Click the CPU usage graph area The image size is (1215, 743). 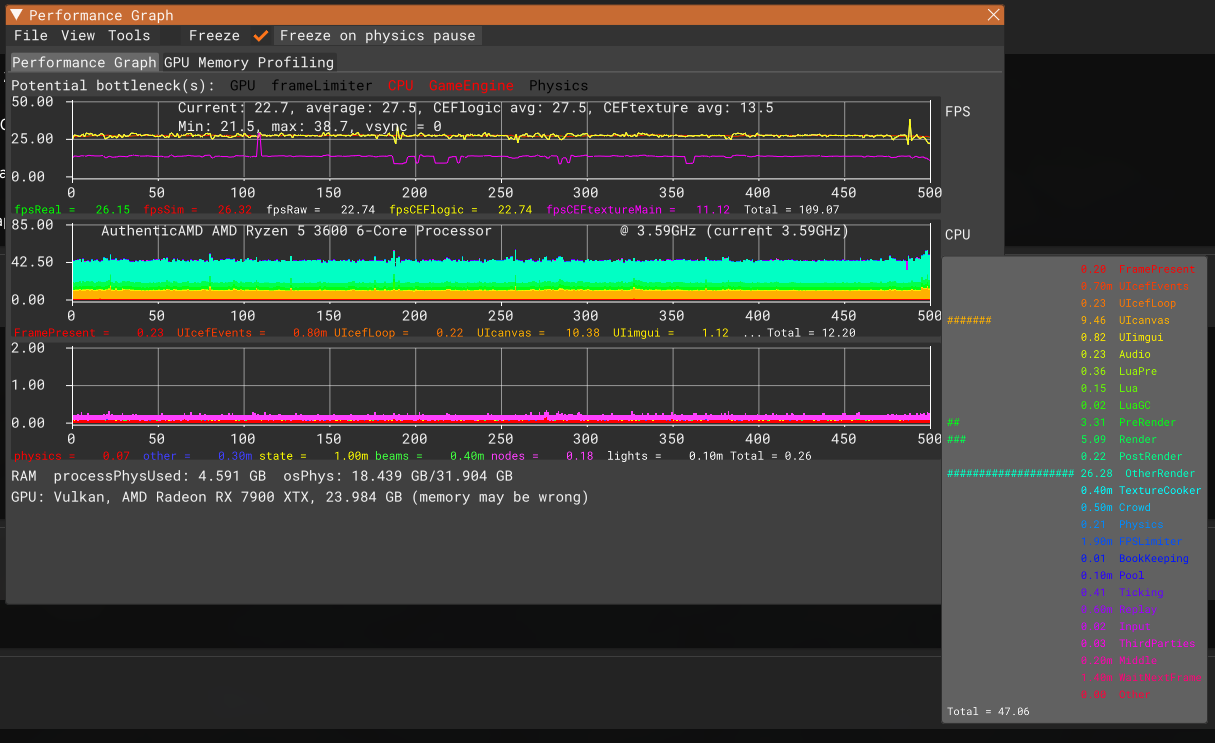click(x=501, y=262)
